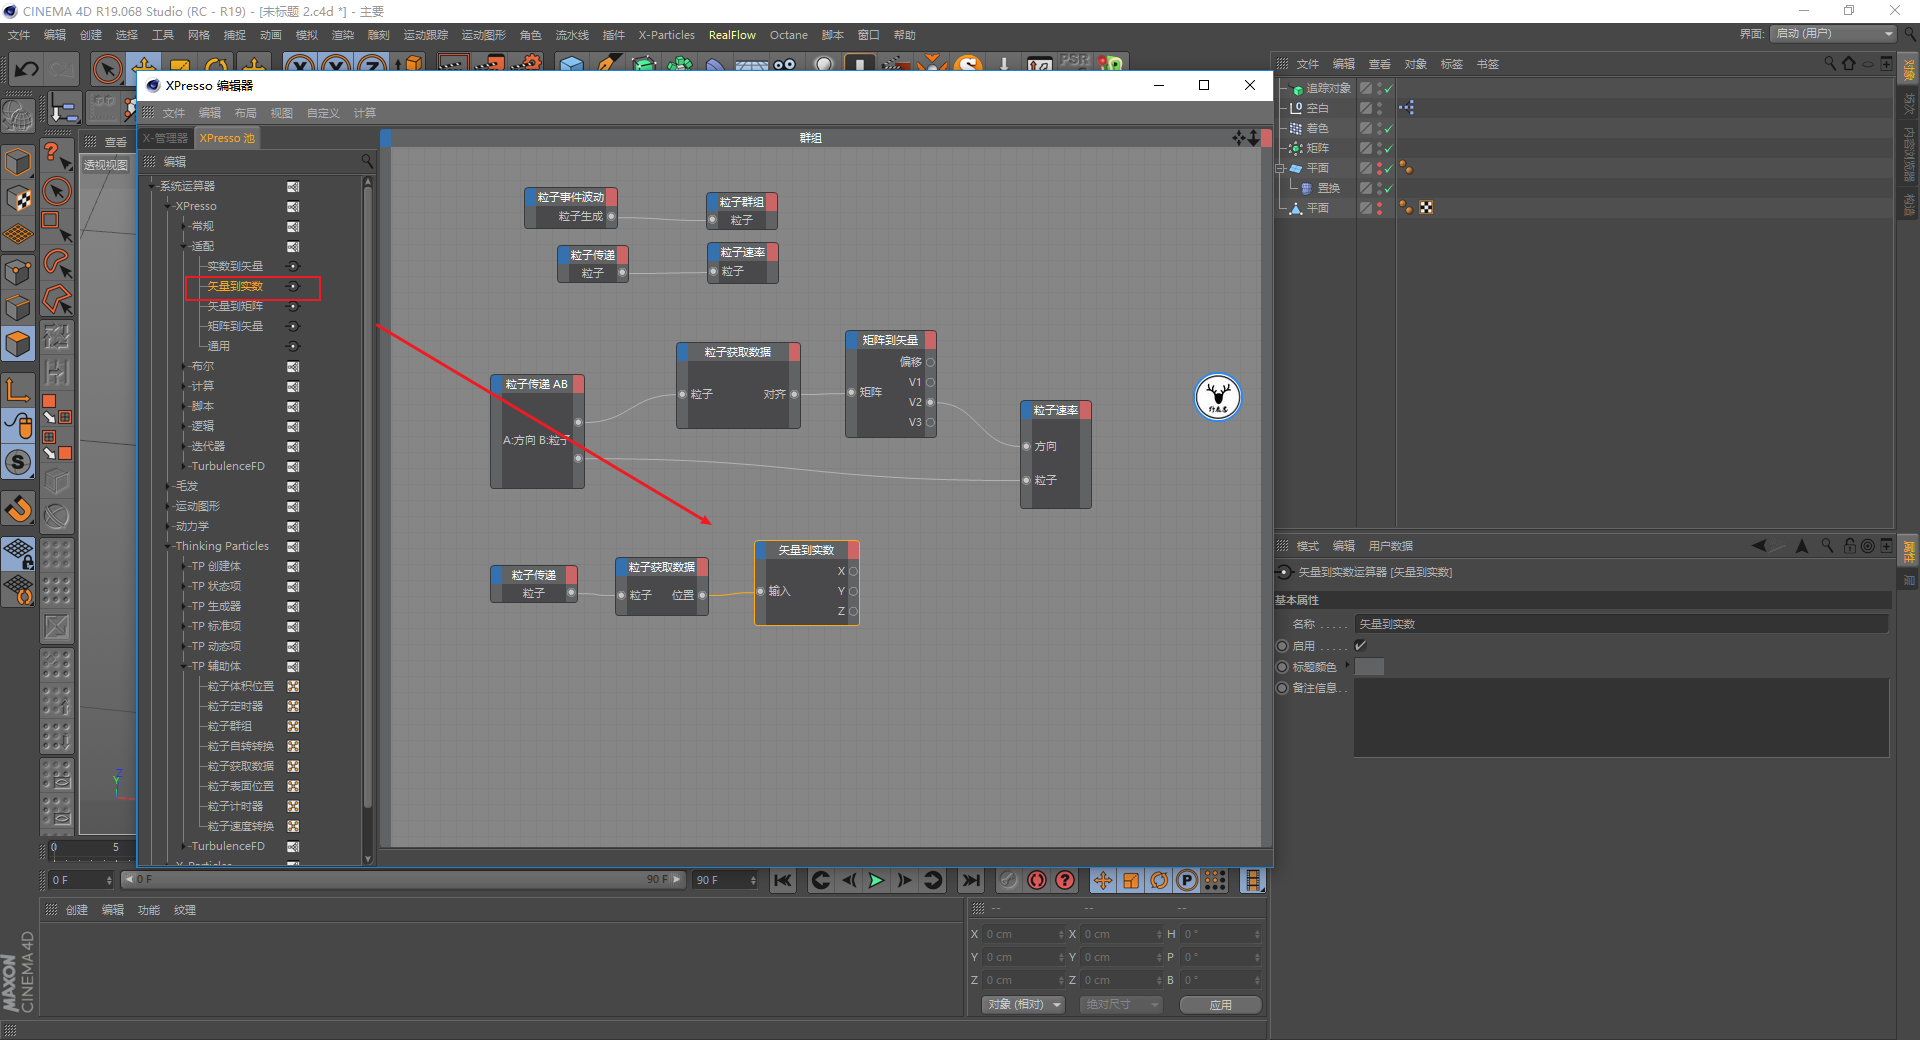The height and width of the screenshot is (1040, 1920).
Task: Toggle the green check for the 置换 object
Action: click(x=1388, y=188)
